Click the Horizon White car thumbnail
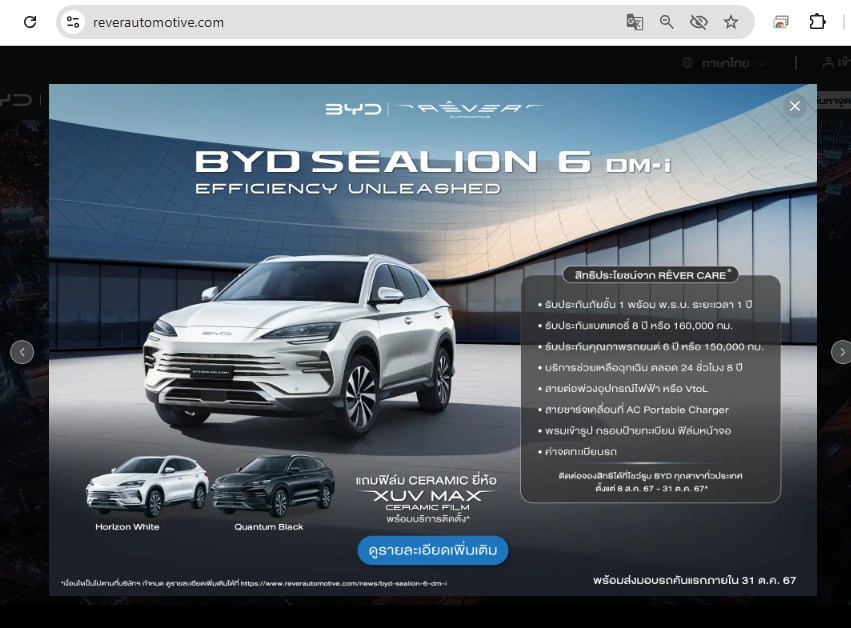Image resolution: width=851 pixels, height=628 pixels. click(147, 485)
